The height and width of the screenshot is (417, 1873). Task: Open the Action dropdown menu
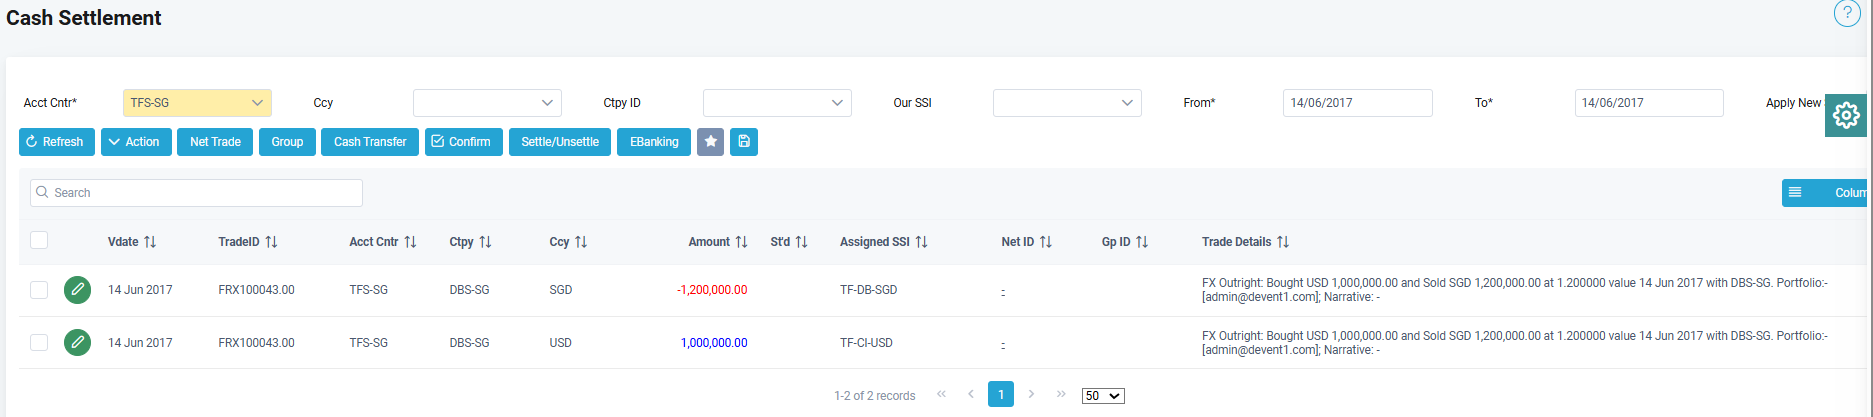click(x=136, y=142)
